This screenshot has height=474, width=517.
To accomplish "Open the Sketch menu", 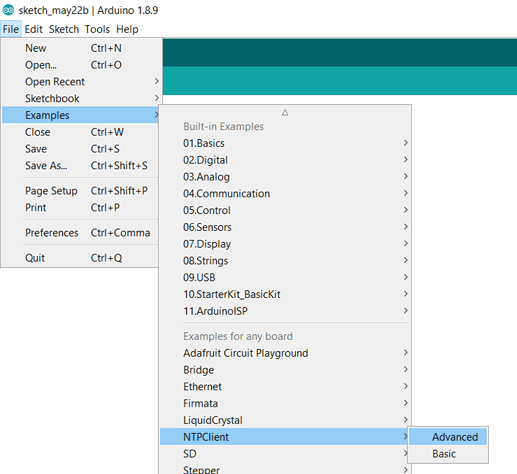I will pos(64,29).
